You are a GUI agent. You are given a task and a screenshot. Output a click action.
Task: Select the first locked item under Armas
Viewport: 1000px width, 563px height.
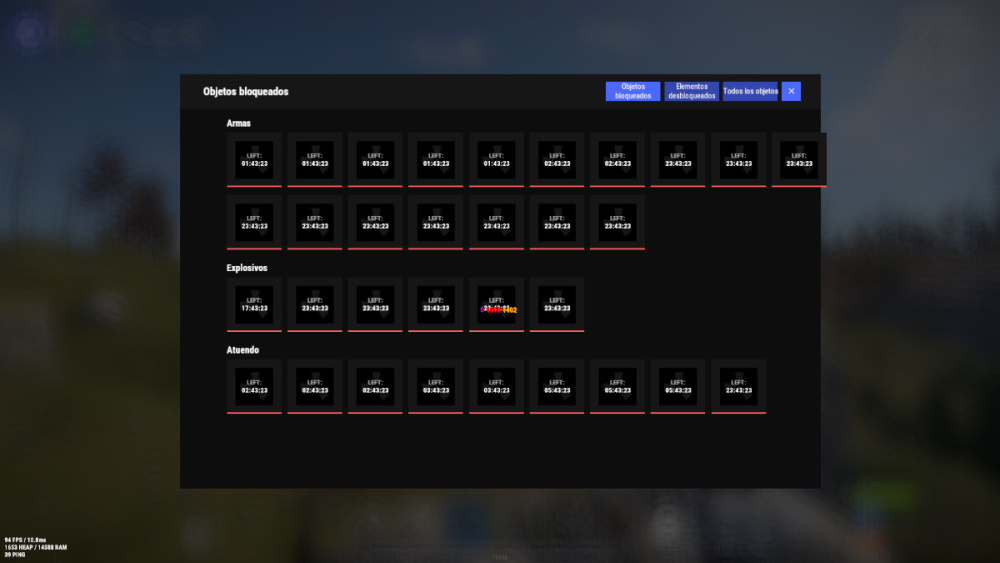(254, 159)
